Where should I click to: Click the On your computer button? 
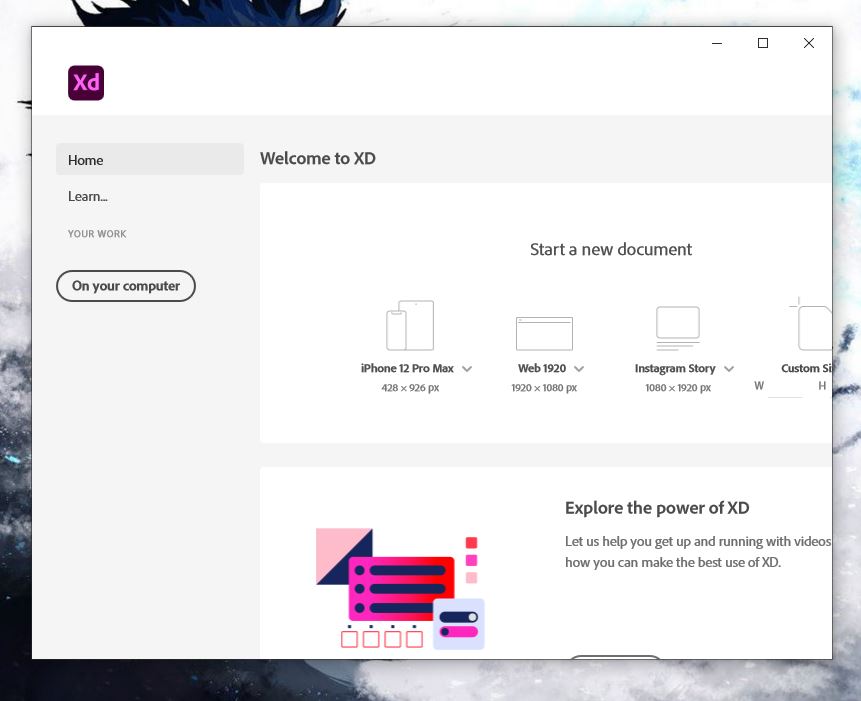pyautogui.click(x=126, y=286)
